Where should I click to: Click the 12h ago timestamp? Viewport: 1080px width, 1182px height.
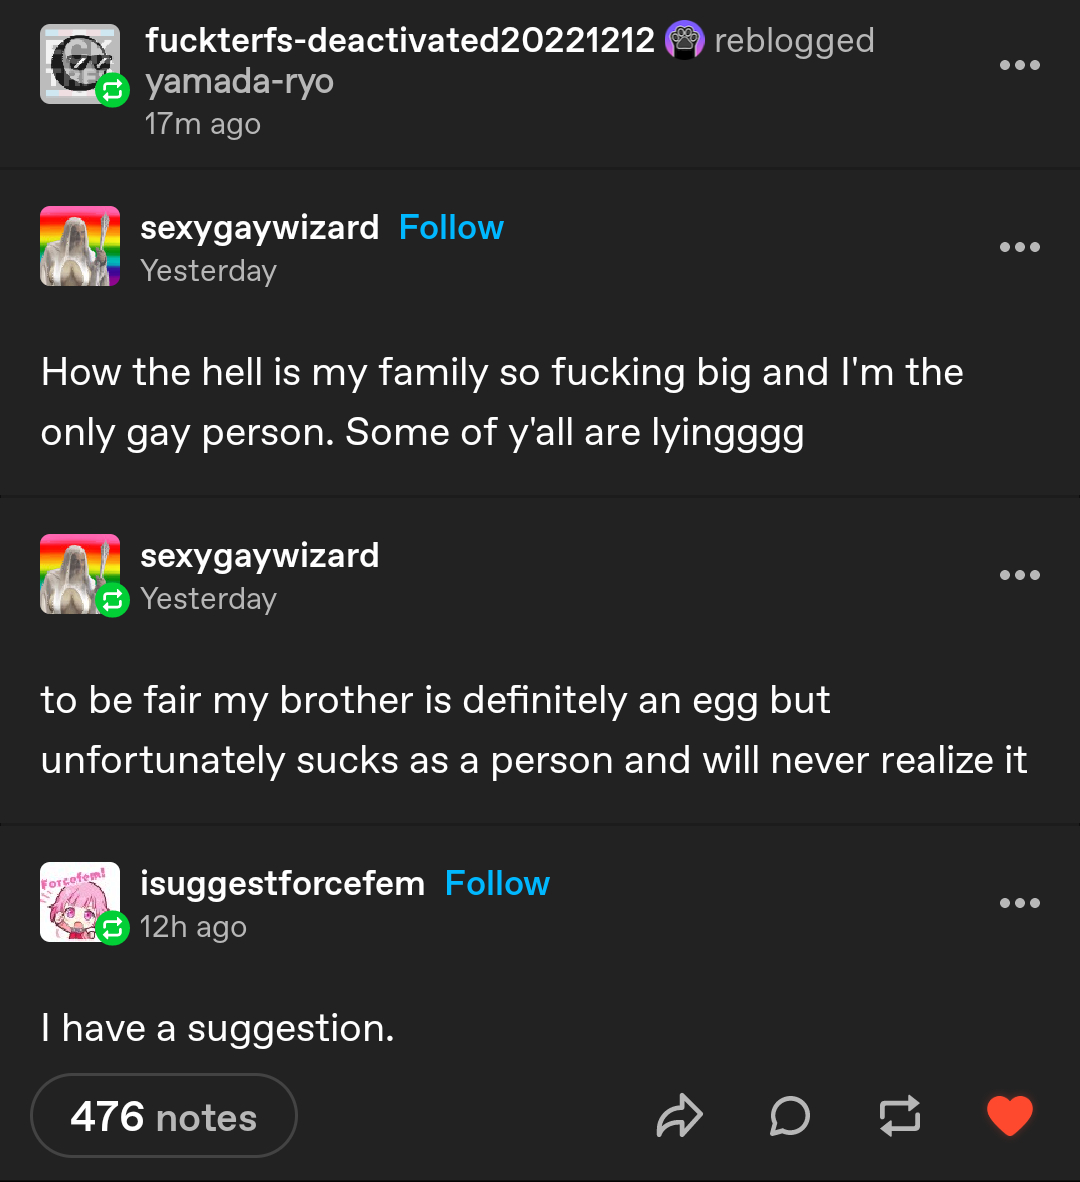tap(193, 927)
